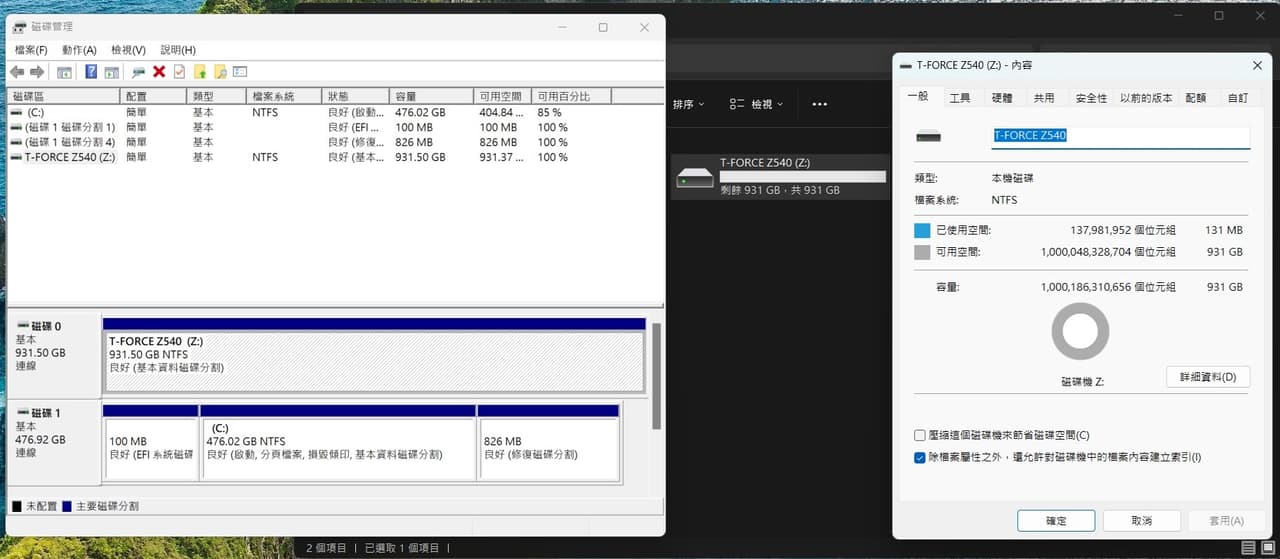Viewport: 1280px width, 559px height.
Task: Click the Back arrow in Disk Management toolbar
Action: [x=17, y=72]
